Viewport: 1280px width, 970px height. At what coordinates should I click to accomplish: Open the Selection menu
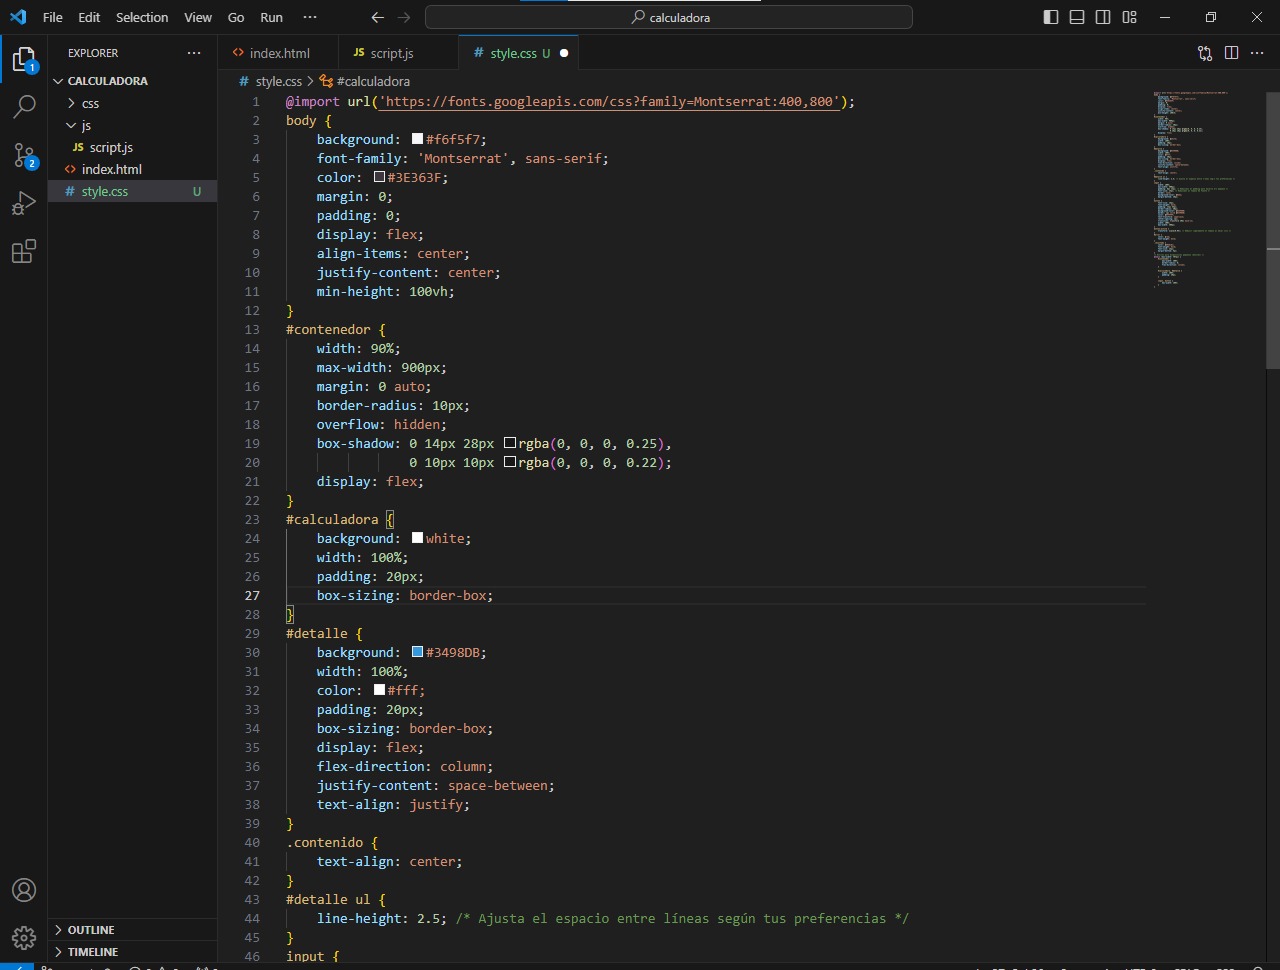click(142, 17)
